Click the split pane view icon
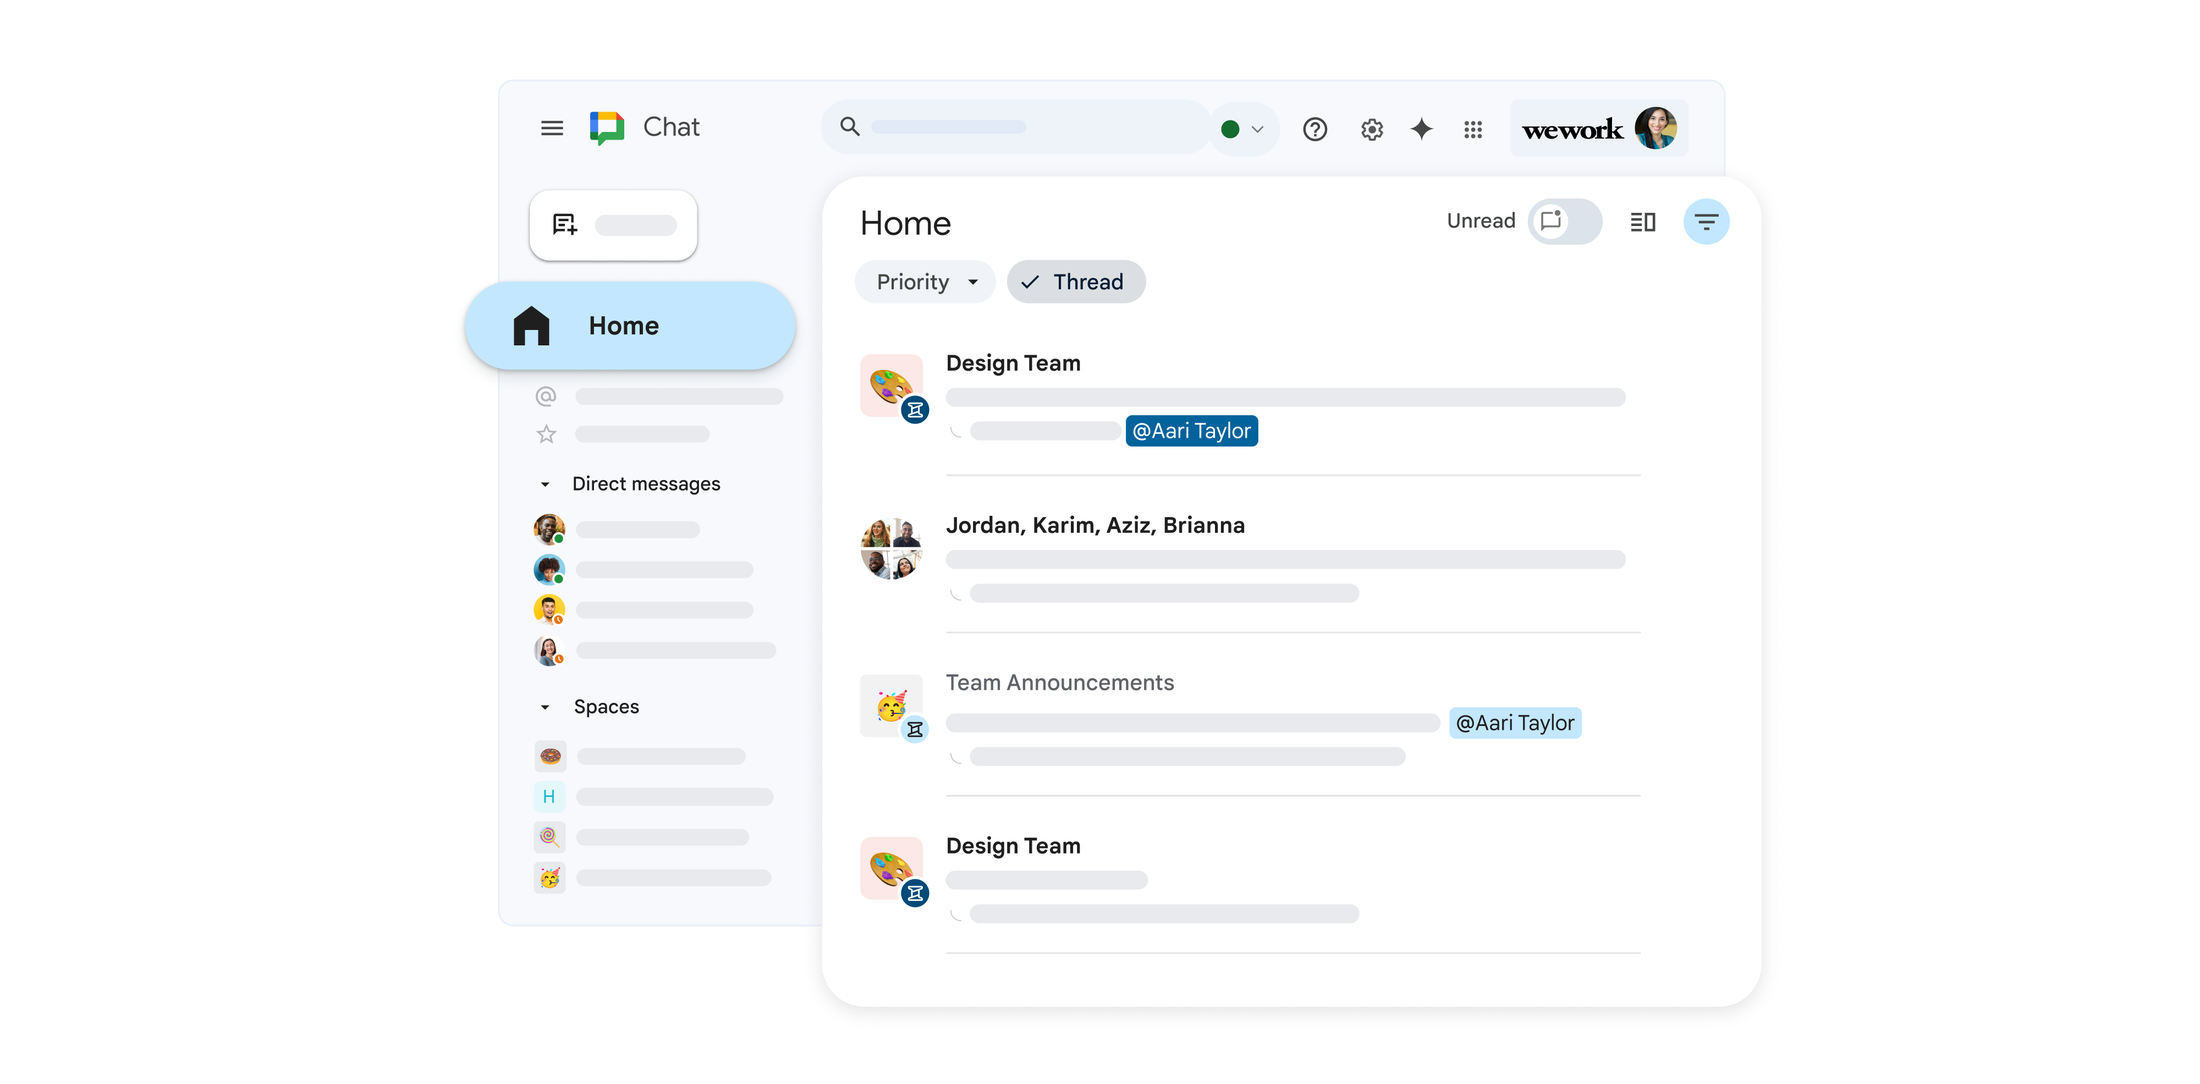2200x1084 pixels. coord(1642,221)
